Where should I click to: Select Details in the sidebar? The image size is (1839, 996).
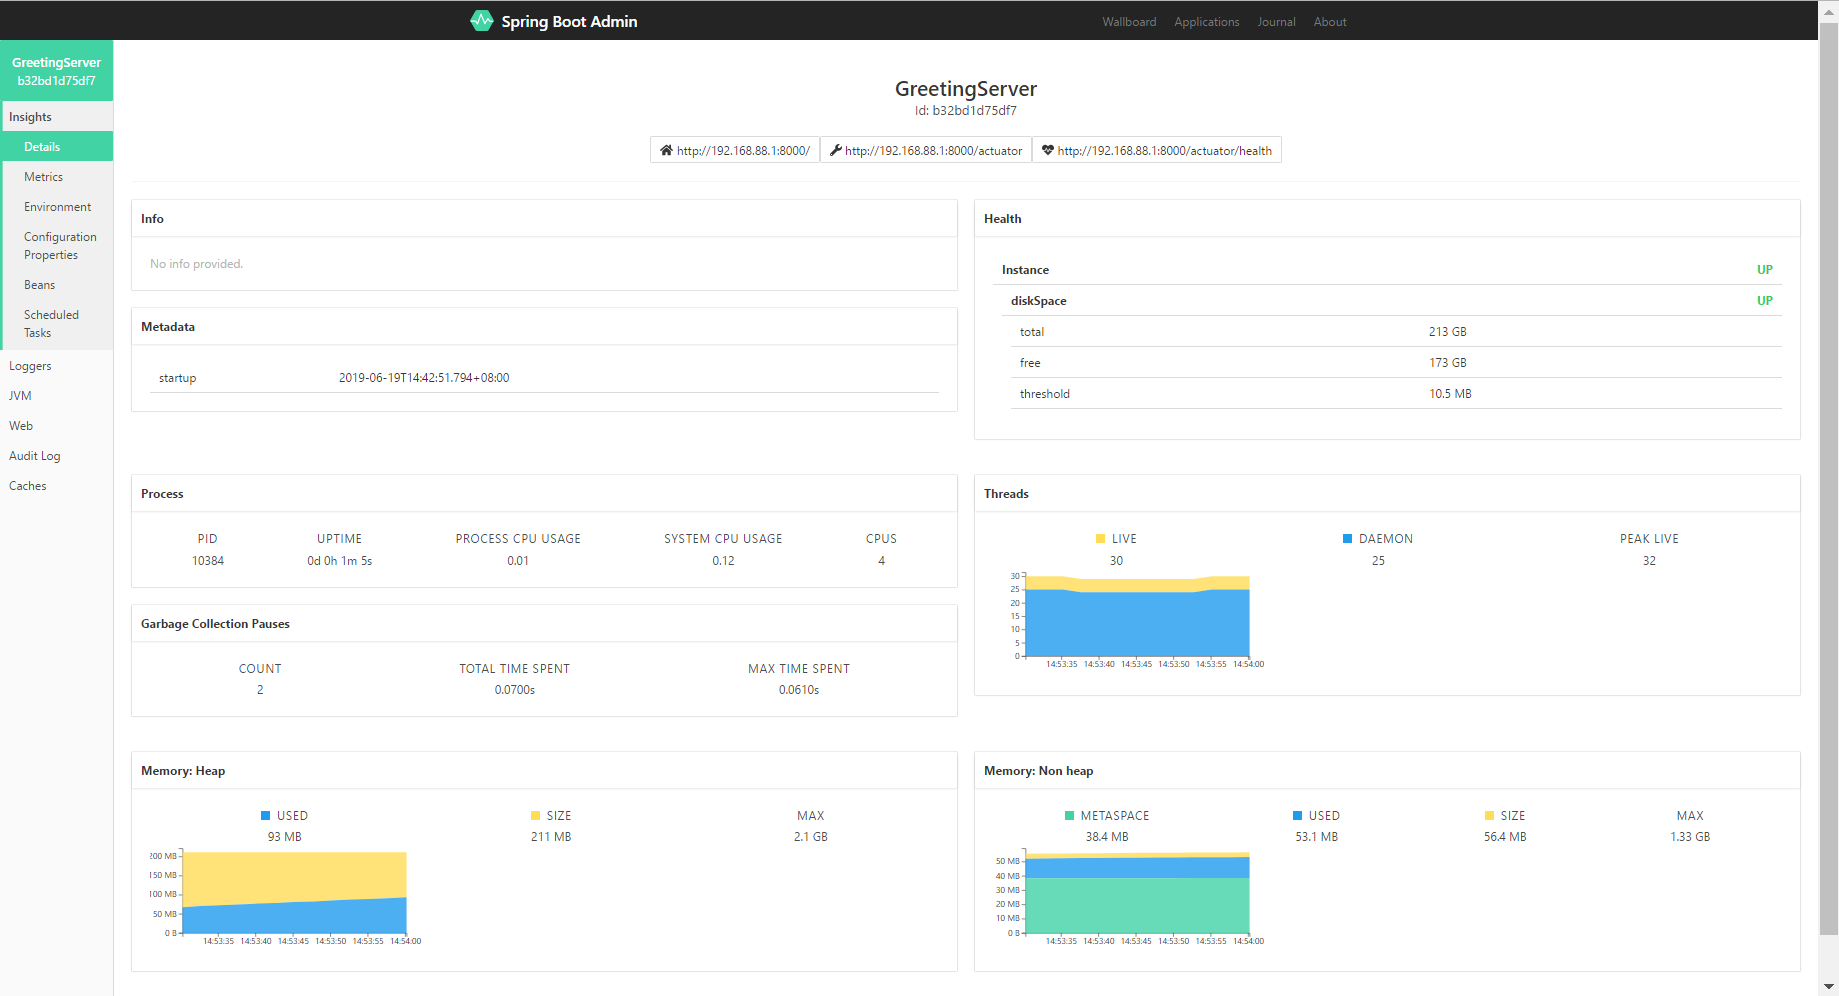(56, 147)
